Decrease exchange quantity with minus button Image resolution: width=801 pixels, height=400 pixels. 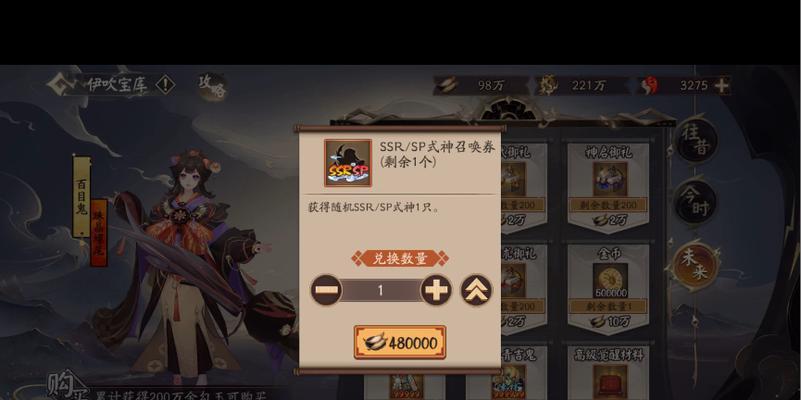pos(326,290)
